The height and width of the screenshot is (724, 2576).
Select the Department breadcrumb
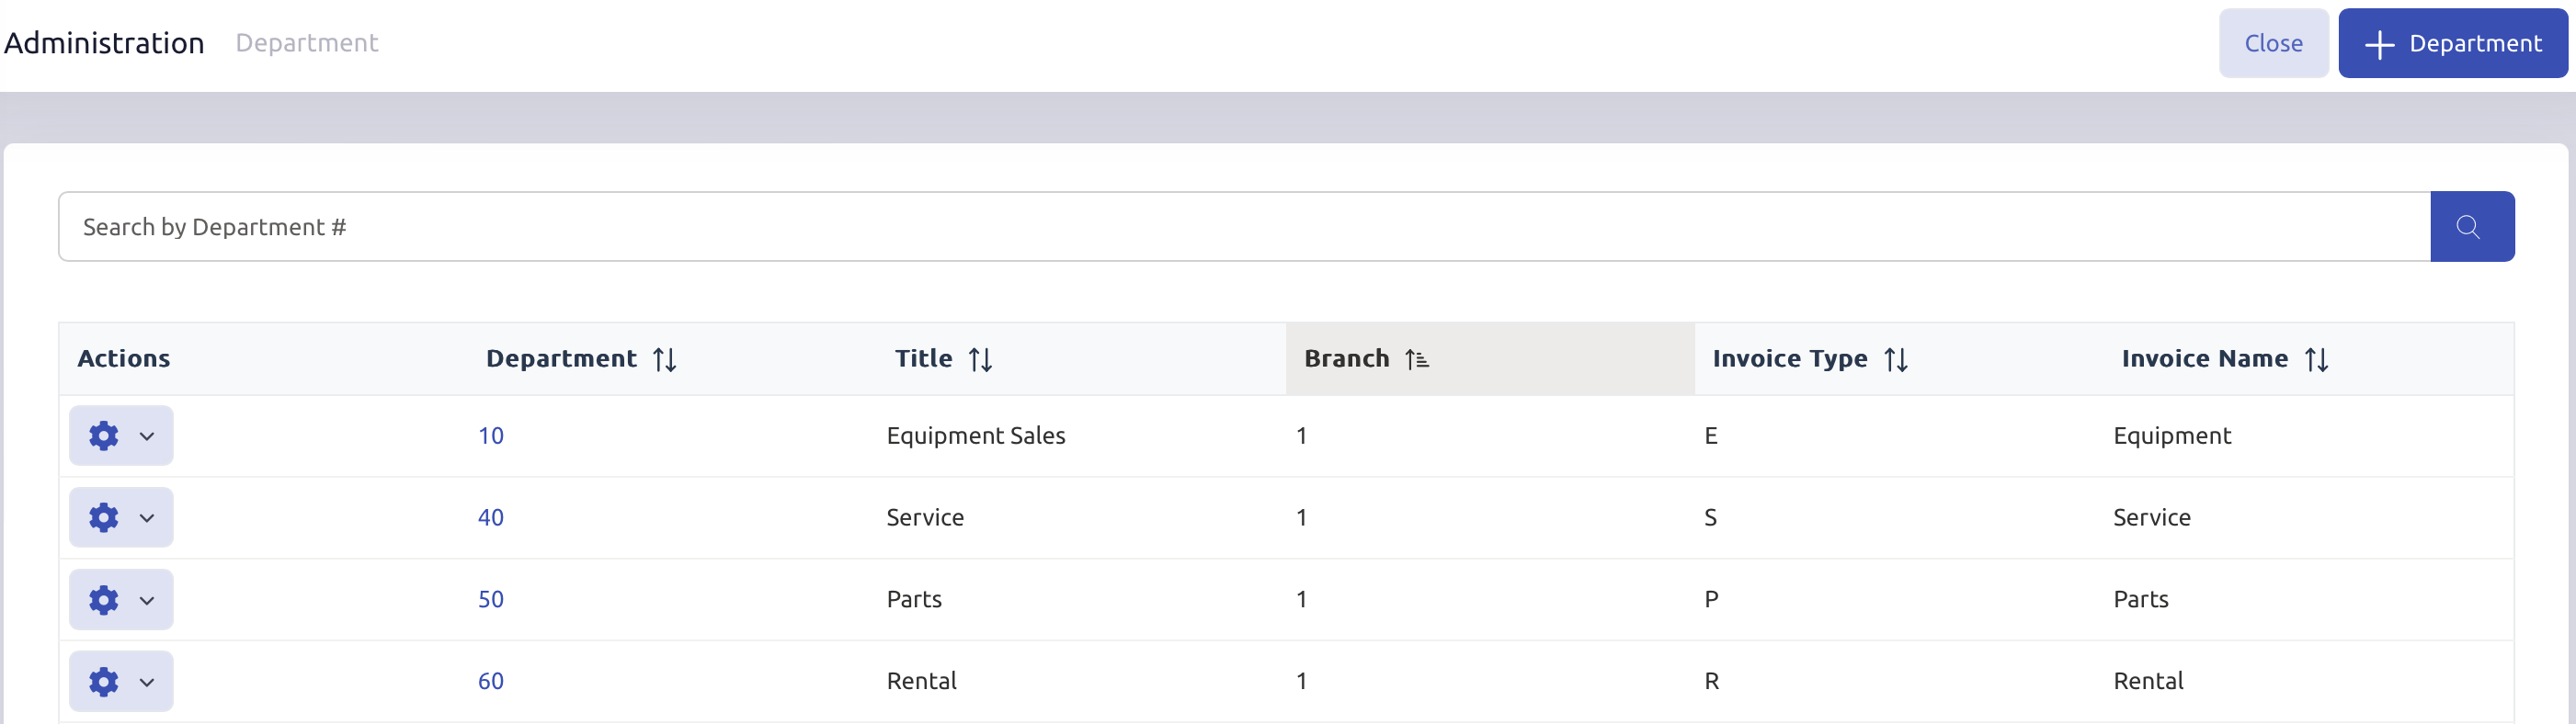point(307,43)
